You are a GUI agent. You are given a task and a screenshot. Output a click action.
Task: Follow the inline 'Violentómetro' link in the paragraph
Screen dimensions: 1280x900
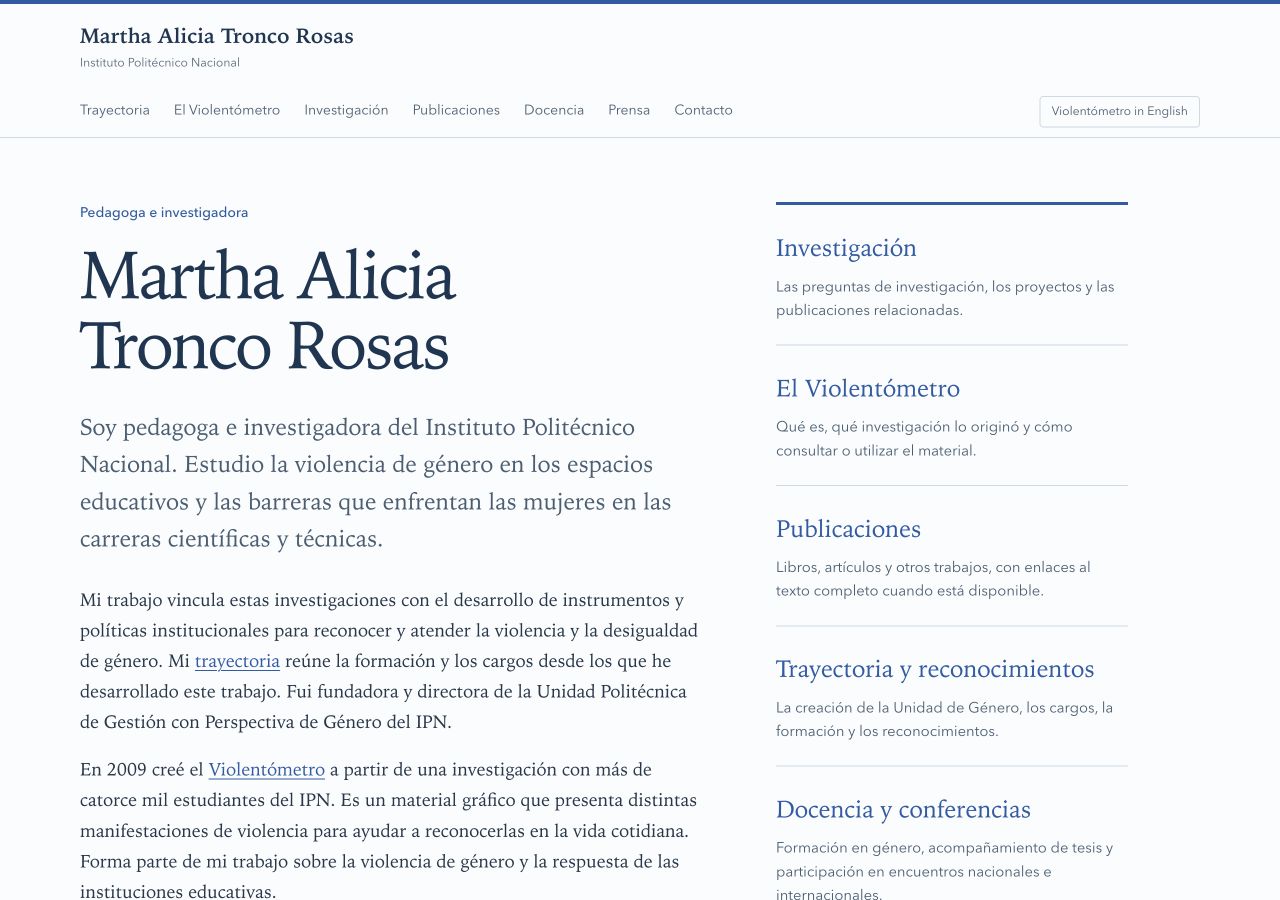[x=266, y=769]
